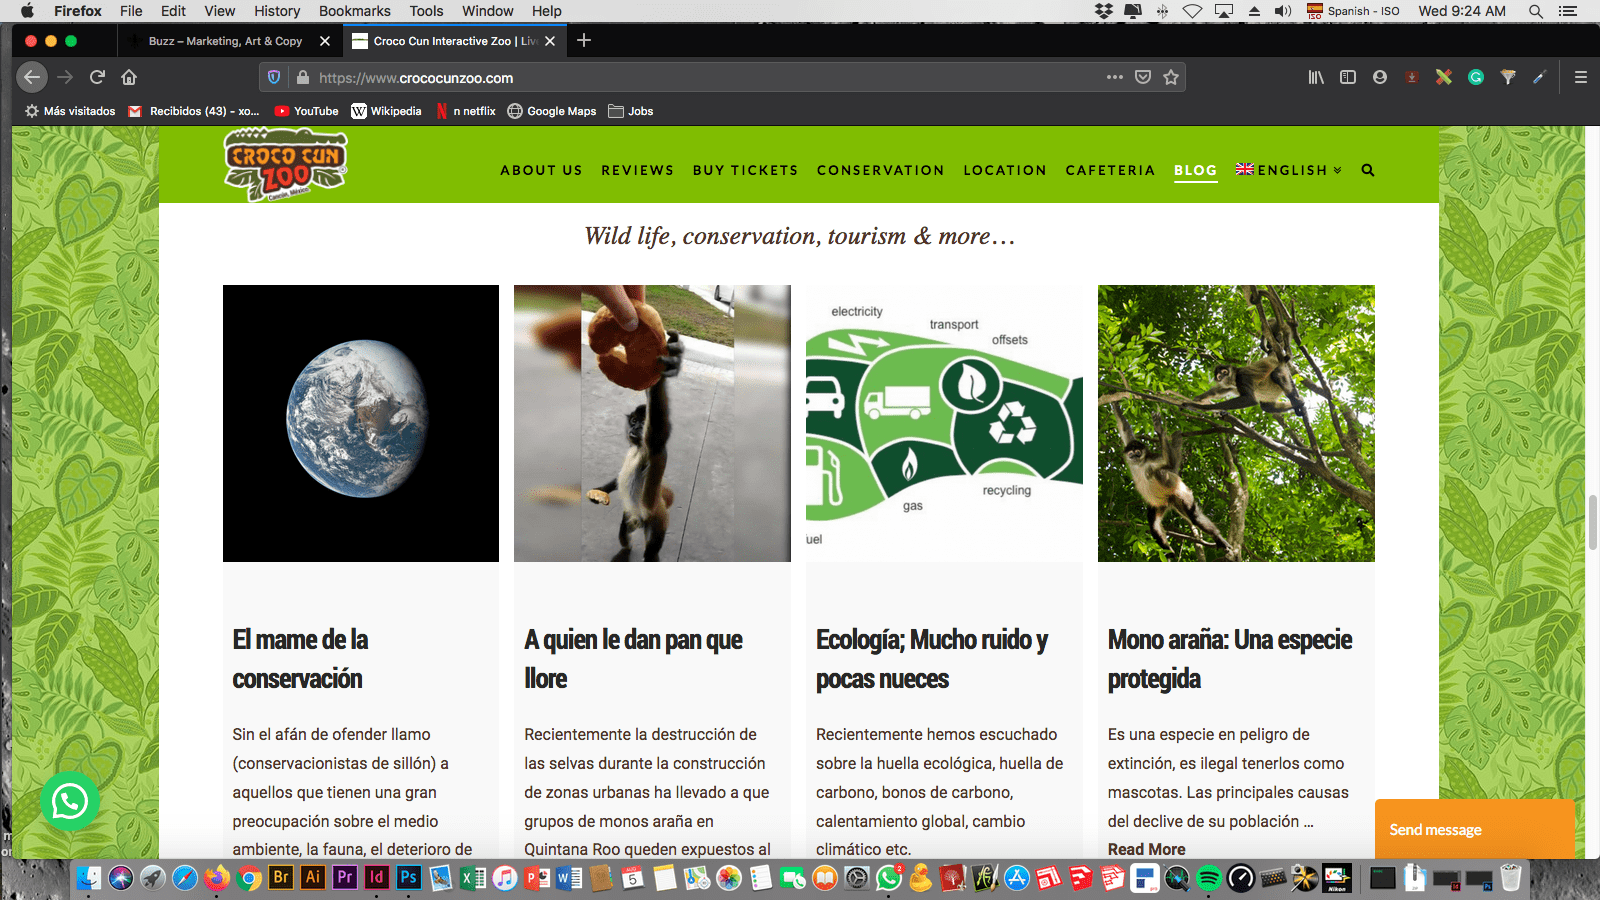Click the Firefox reload page icon

(x=97, y=77)
